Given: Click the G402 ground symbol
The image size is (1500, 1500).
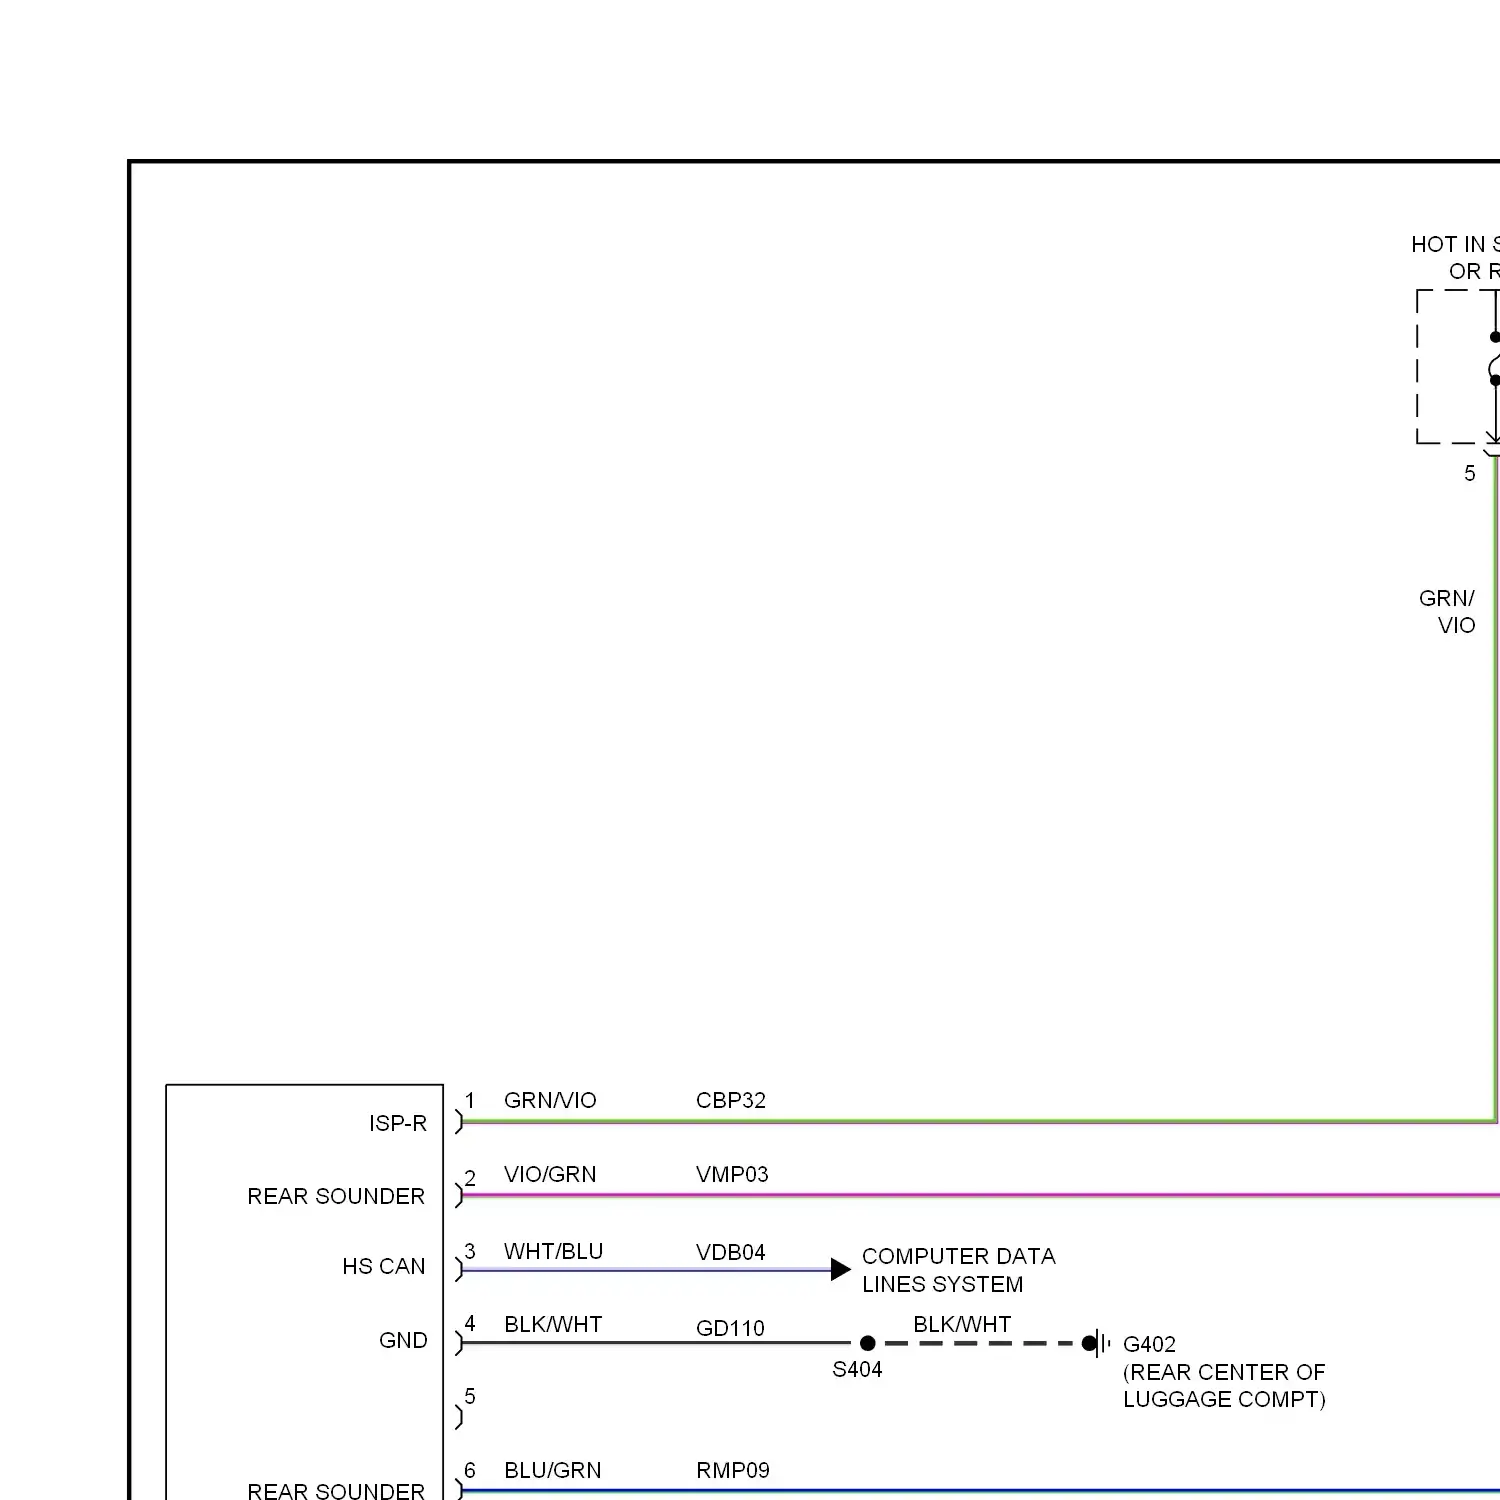Looking at the screenshot, I should point(1097,1343).
